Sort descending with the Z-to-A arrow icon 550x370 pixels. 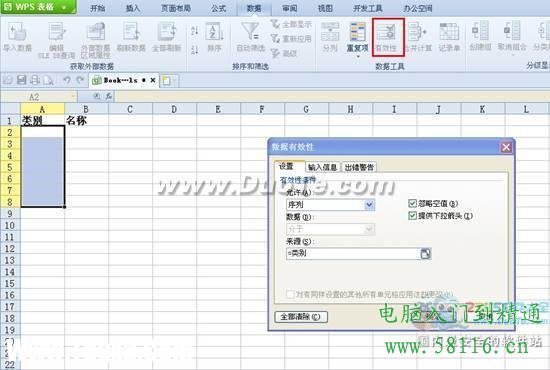click(x=195, y=50)
